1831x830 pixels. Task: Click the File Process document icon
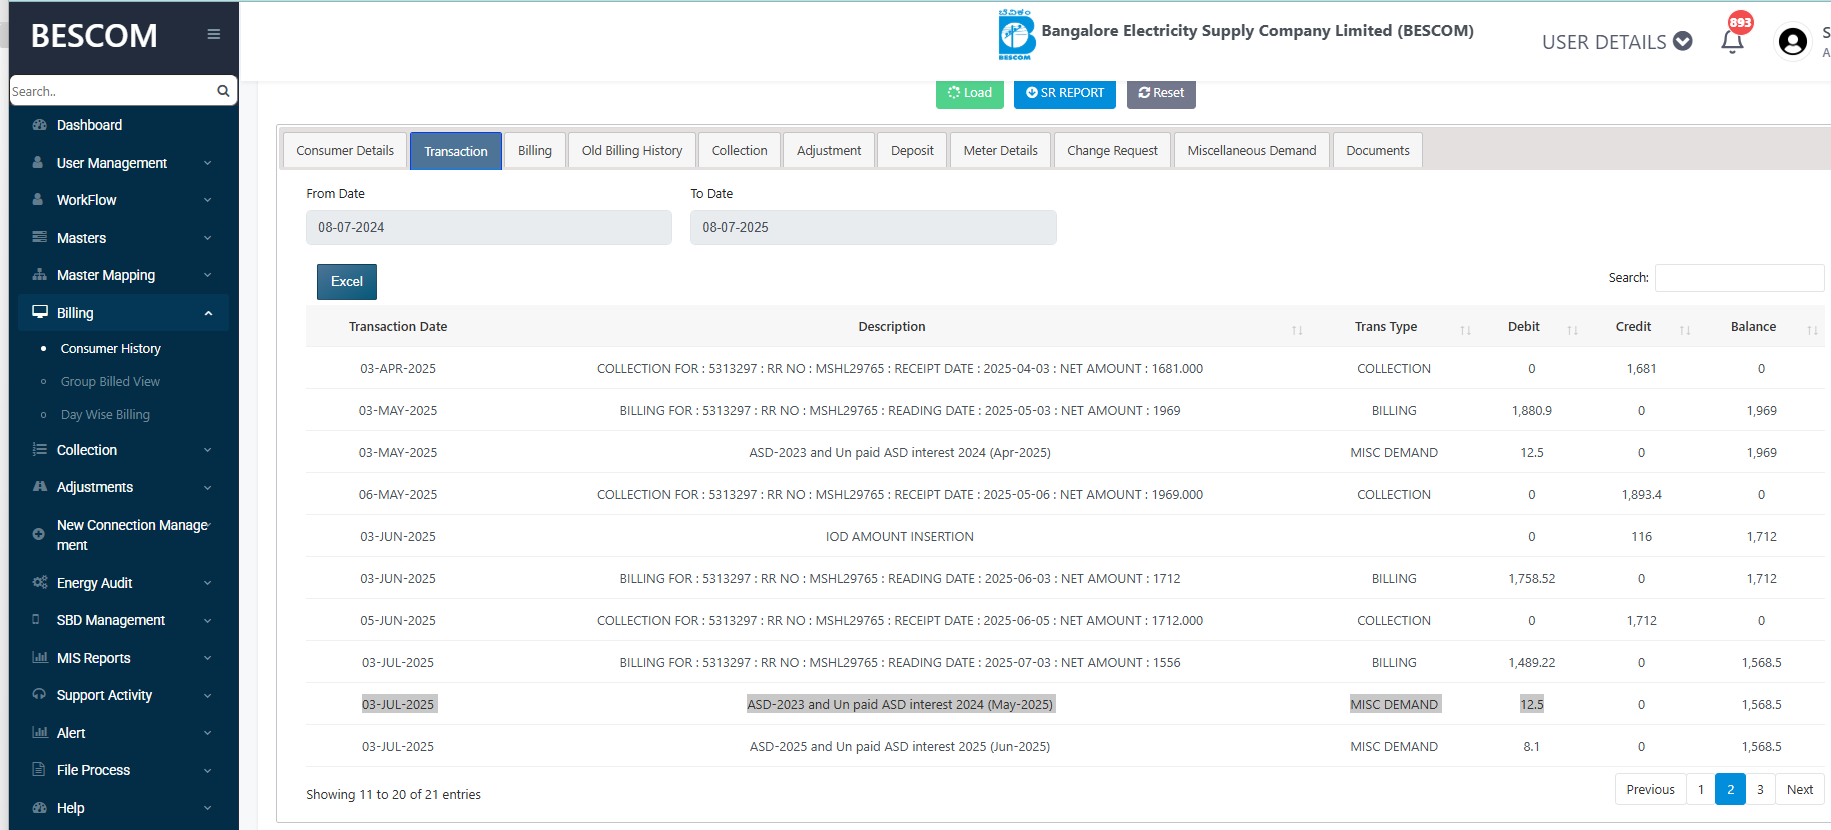click(38, 769)
